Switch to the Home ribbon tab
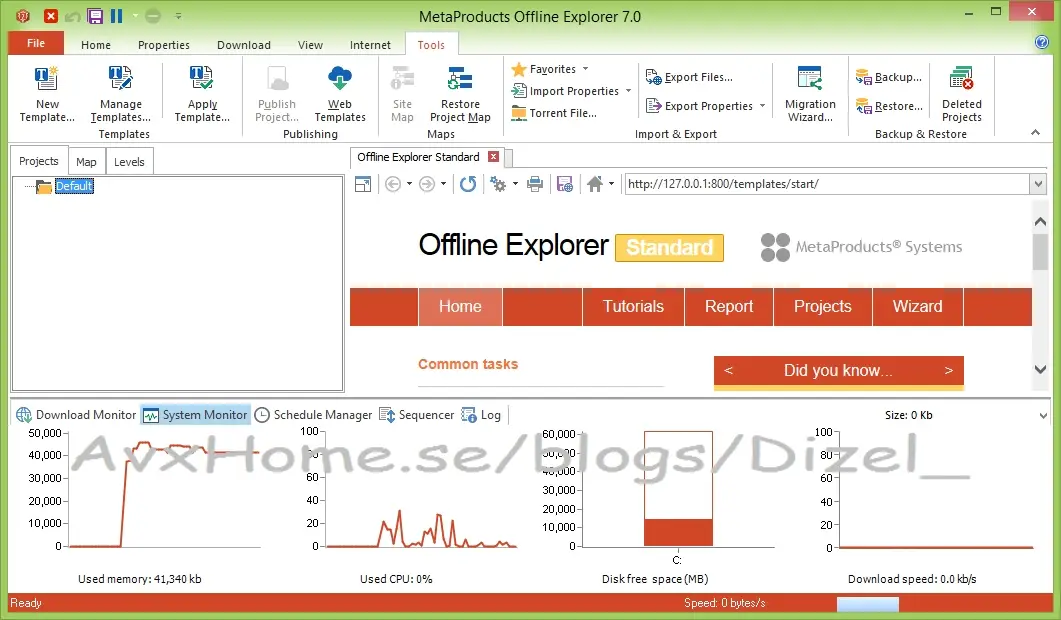This screenshot has width=1061, height=620. point(95,45)
